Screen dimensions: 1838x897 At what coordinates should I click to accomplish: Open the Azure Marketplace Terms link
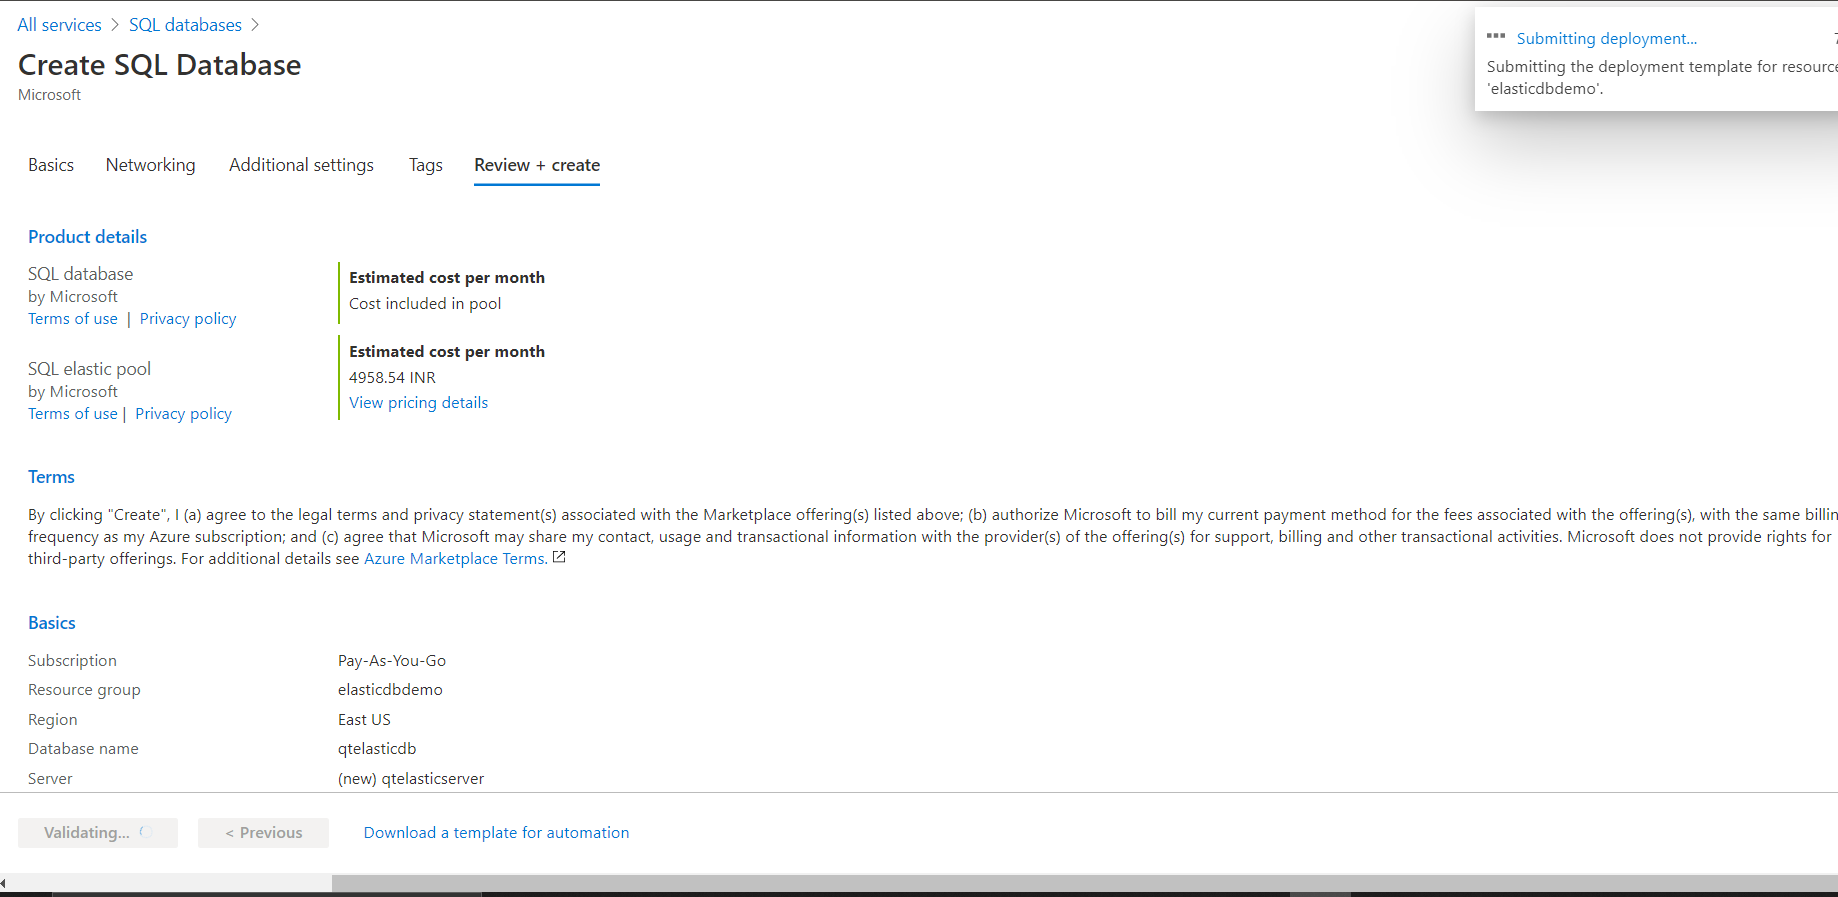(x=455, y=559)
